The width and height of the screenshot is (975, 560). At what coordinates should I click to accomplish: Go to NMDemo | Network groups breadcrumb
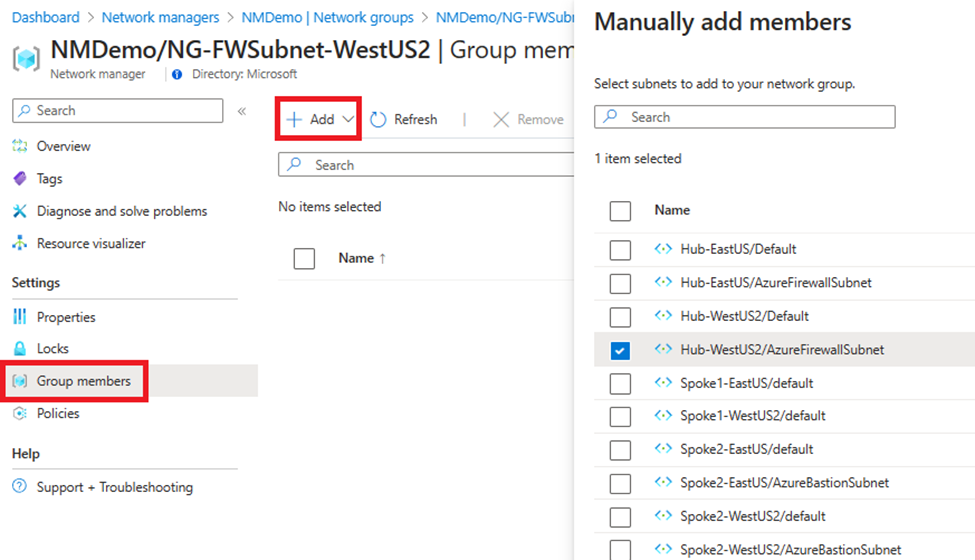click(327, 17)
